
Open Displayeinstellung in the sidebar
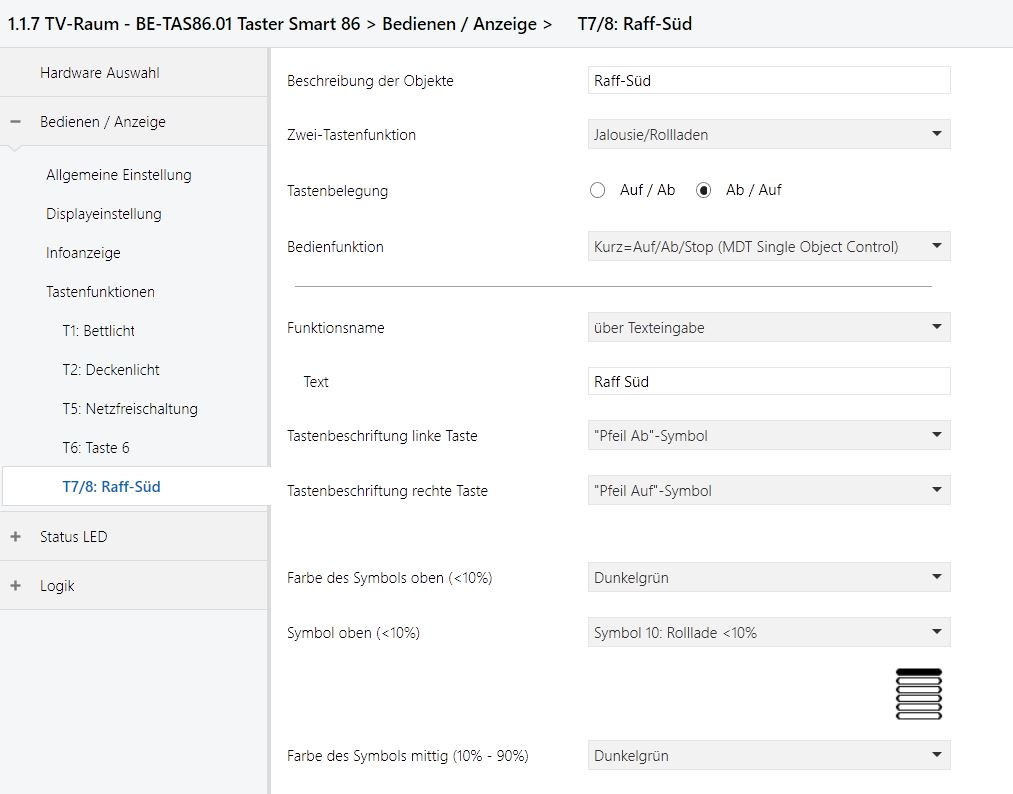[103, 214]
